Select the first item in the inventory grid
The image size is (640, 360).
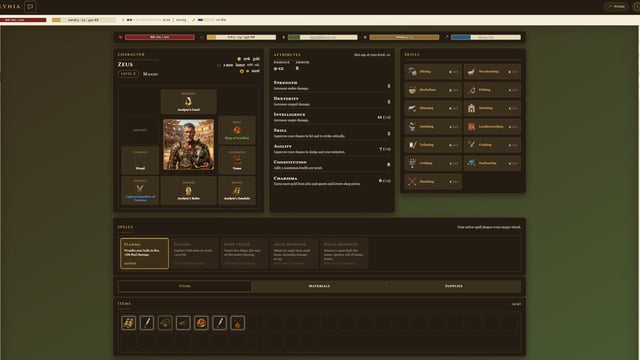(x=129, y=323)
